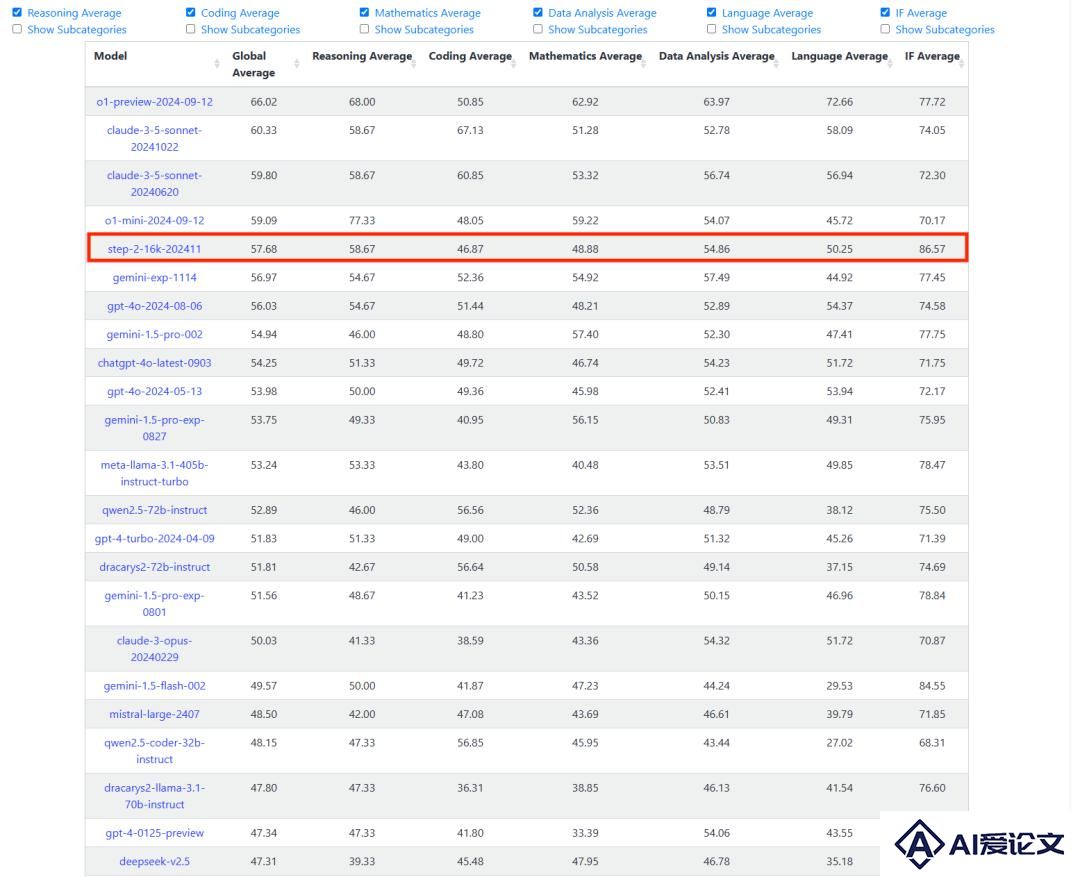Select the 77.33 reasoning average cell
This screenshot has width=1080, height=877.
(x=362, y=220)
